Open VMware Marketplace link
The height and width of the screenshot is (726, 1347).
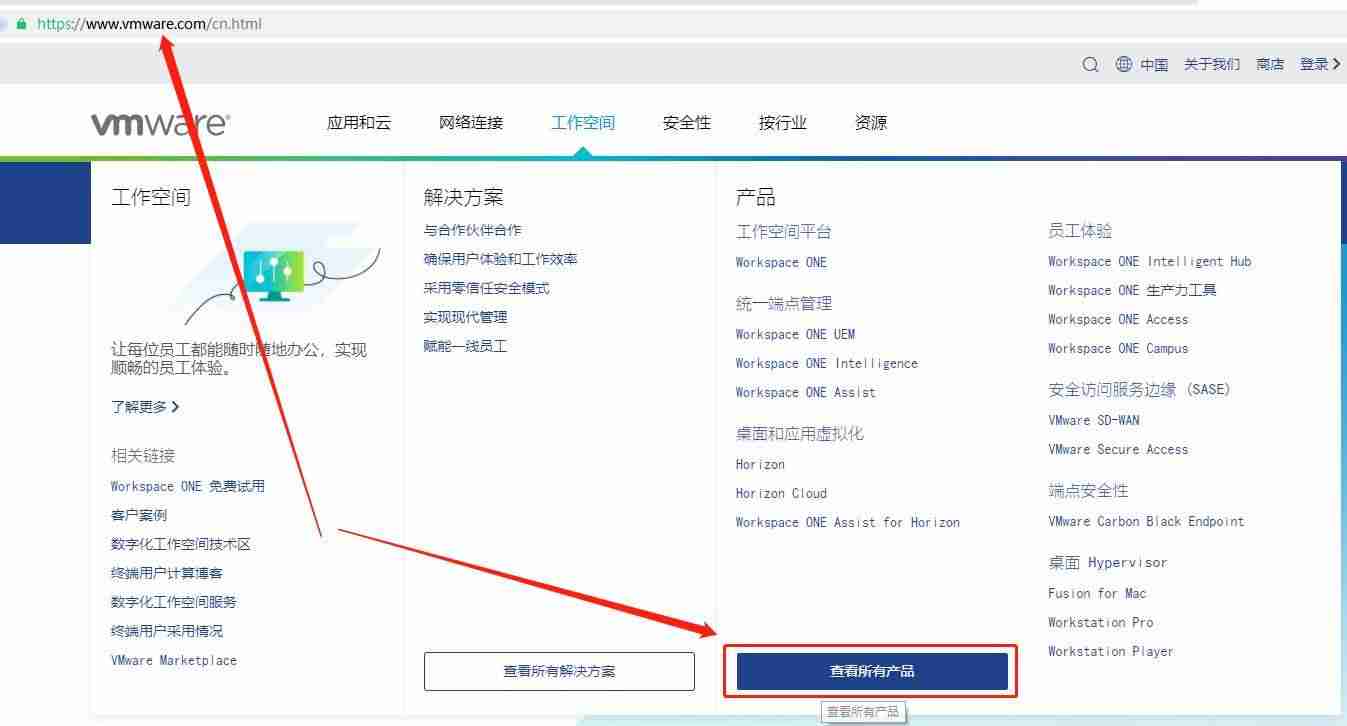pyautogui.click(x=174, y=660)
